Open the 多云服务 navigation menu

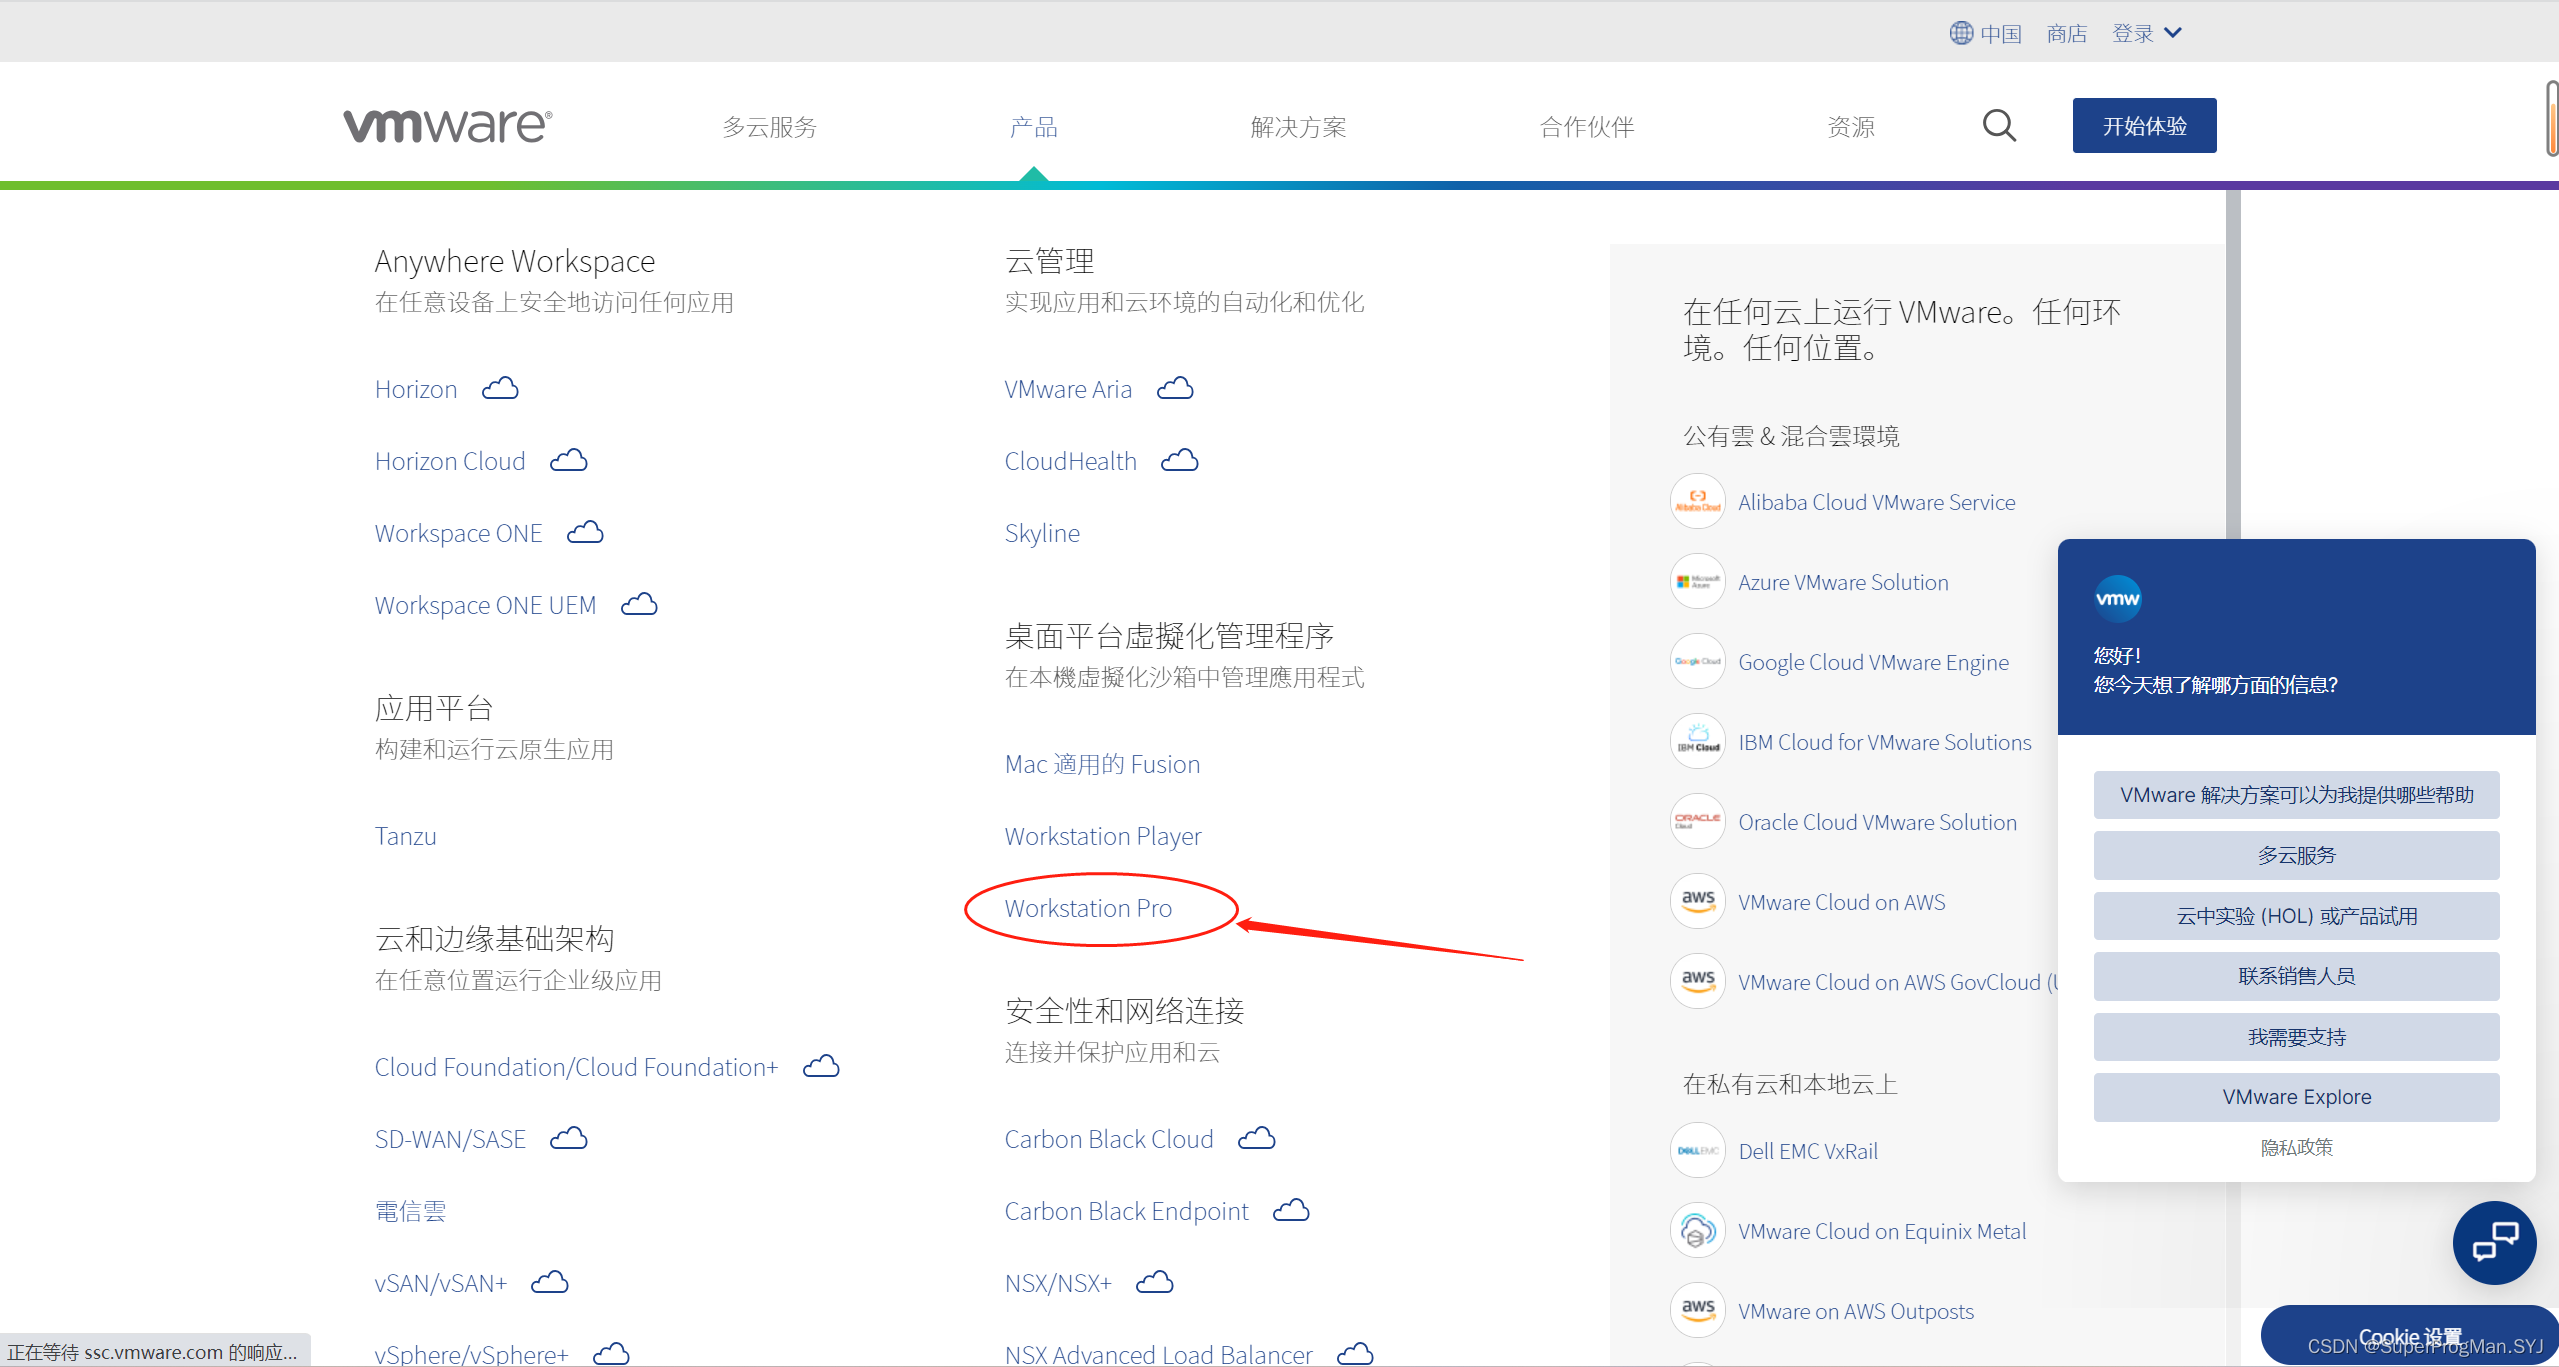[770, 127]
